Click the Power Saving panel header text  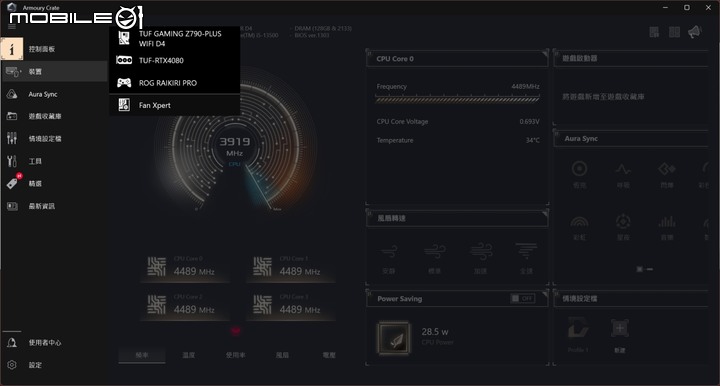tap(399, 299)
